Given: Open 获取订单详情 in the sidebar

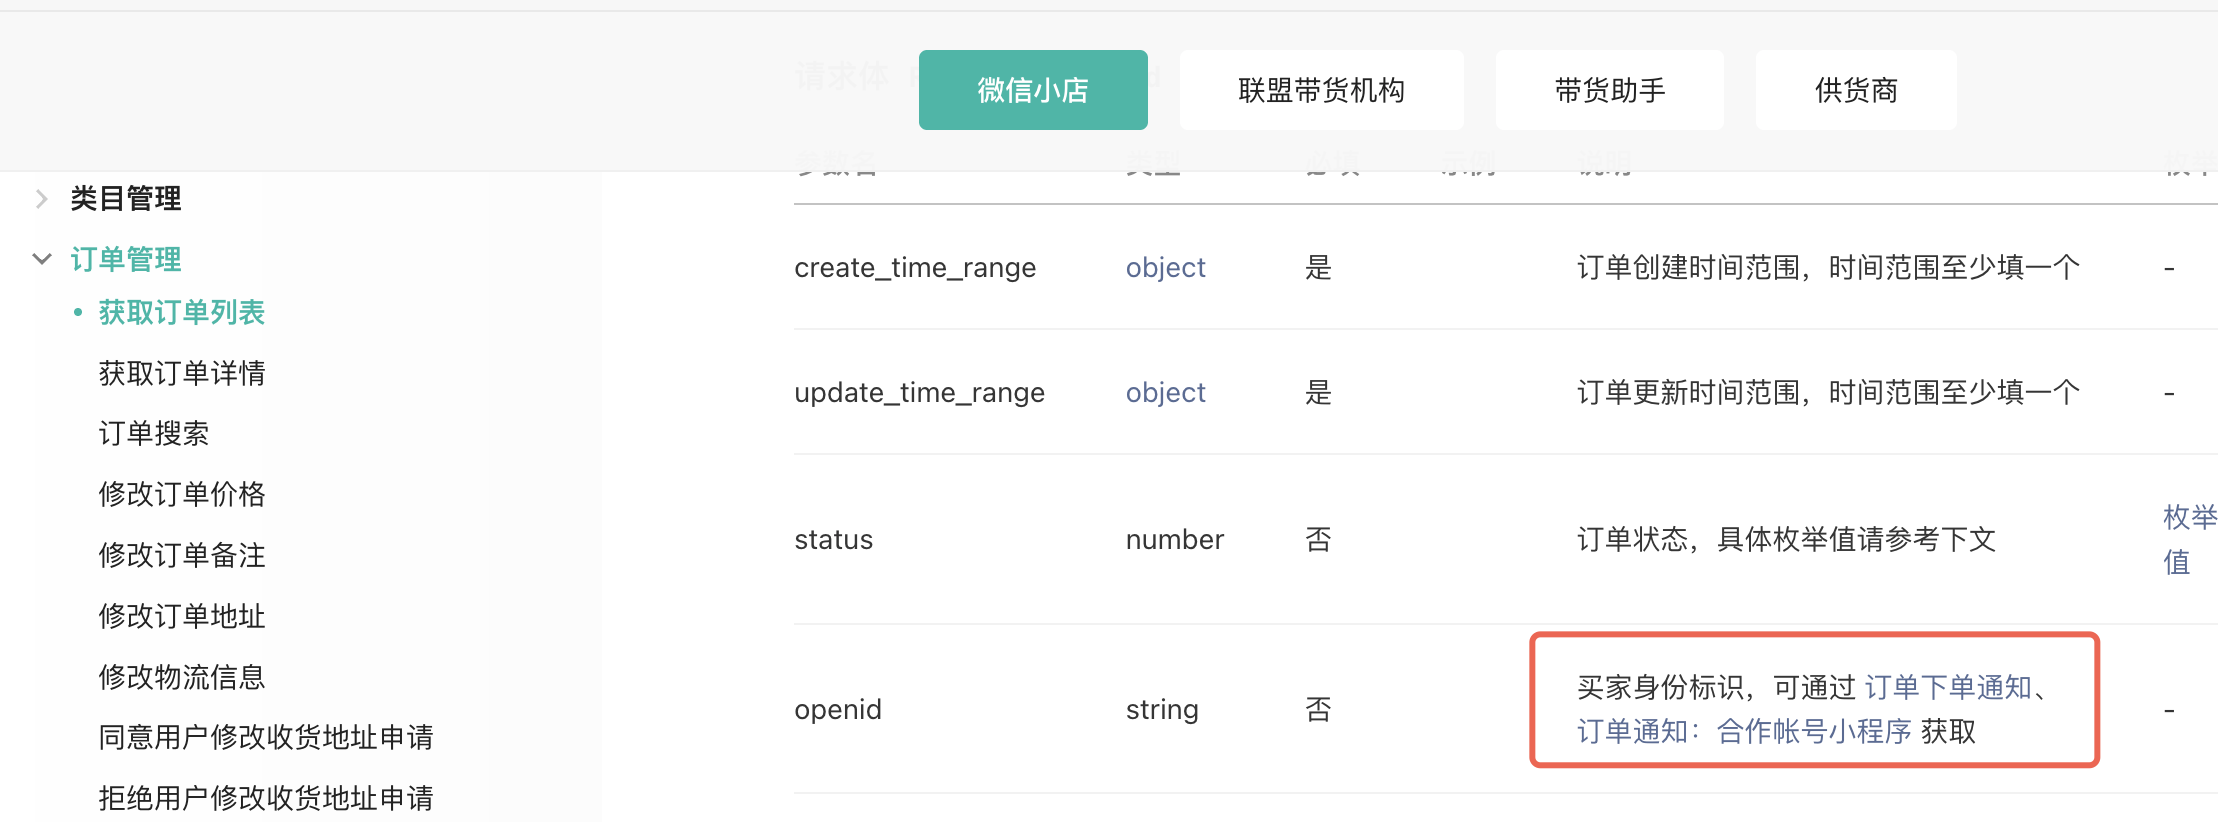Looking at the screenshot, I should [182, 373].
